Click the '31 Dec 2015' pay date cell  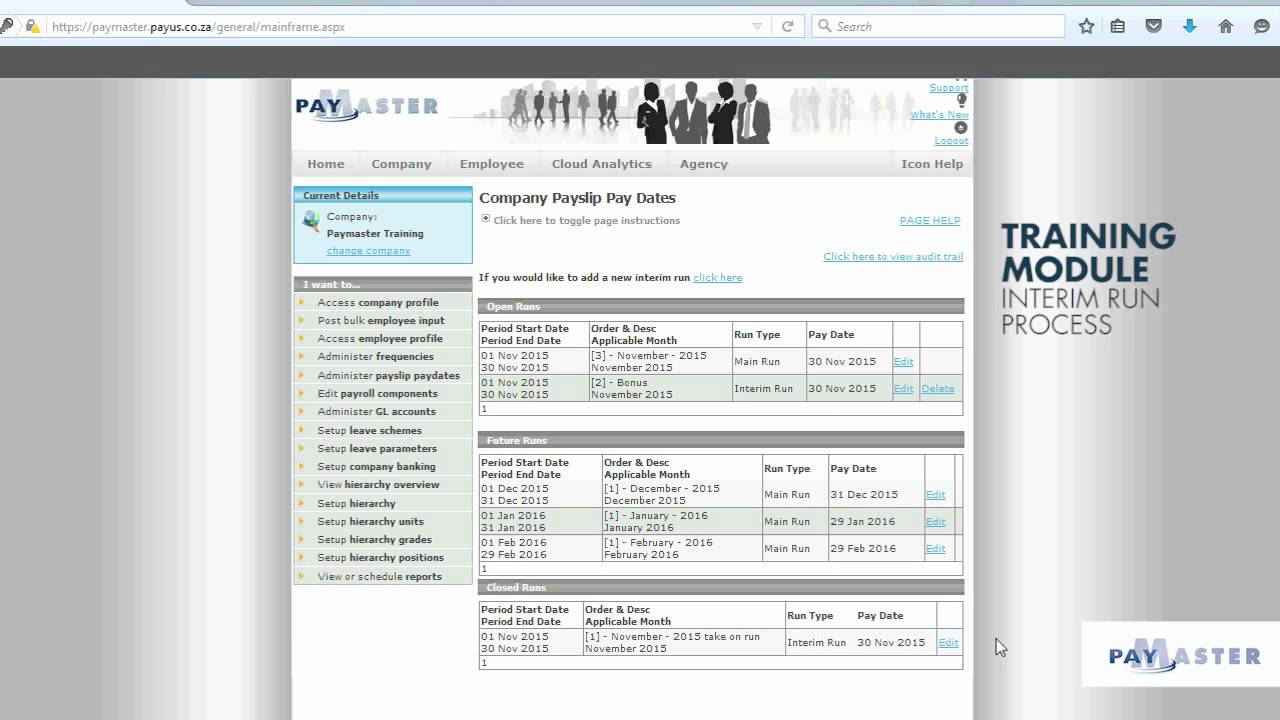[x=876, y=495]
